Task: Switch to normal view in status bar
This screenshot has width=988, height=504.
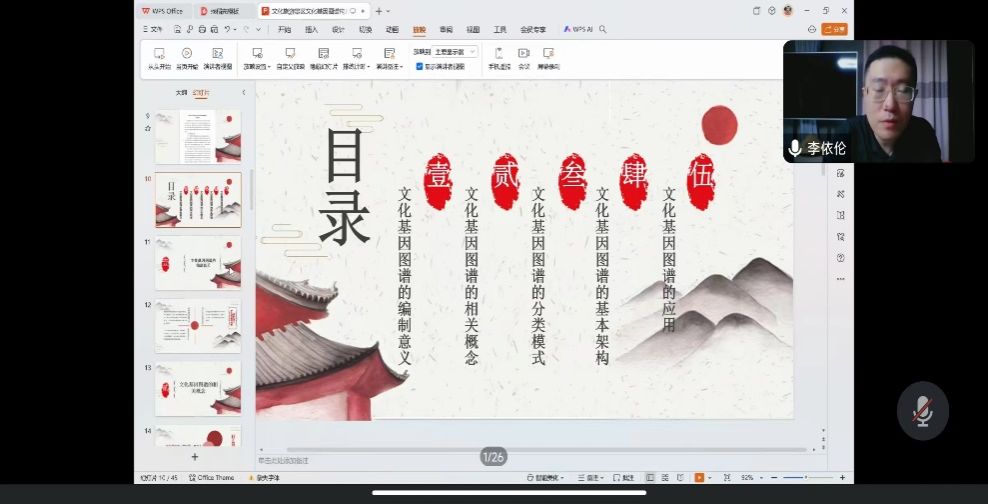Action: (x=650, y=478)
